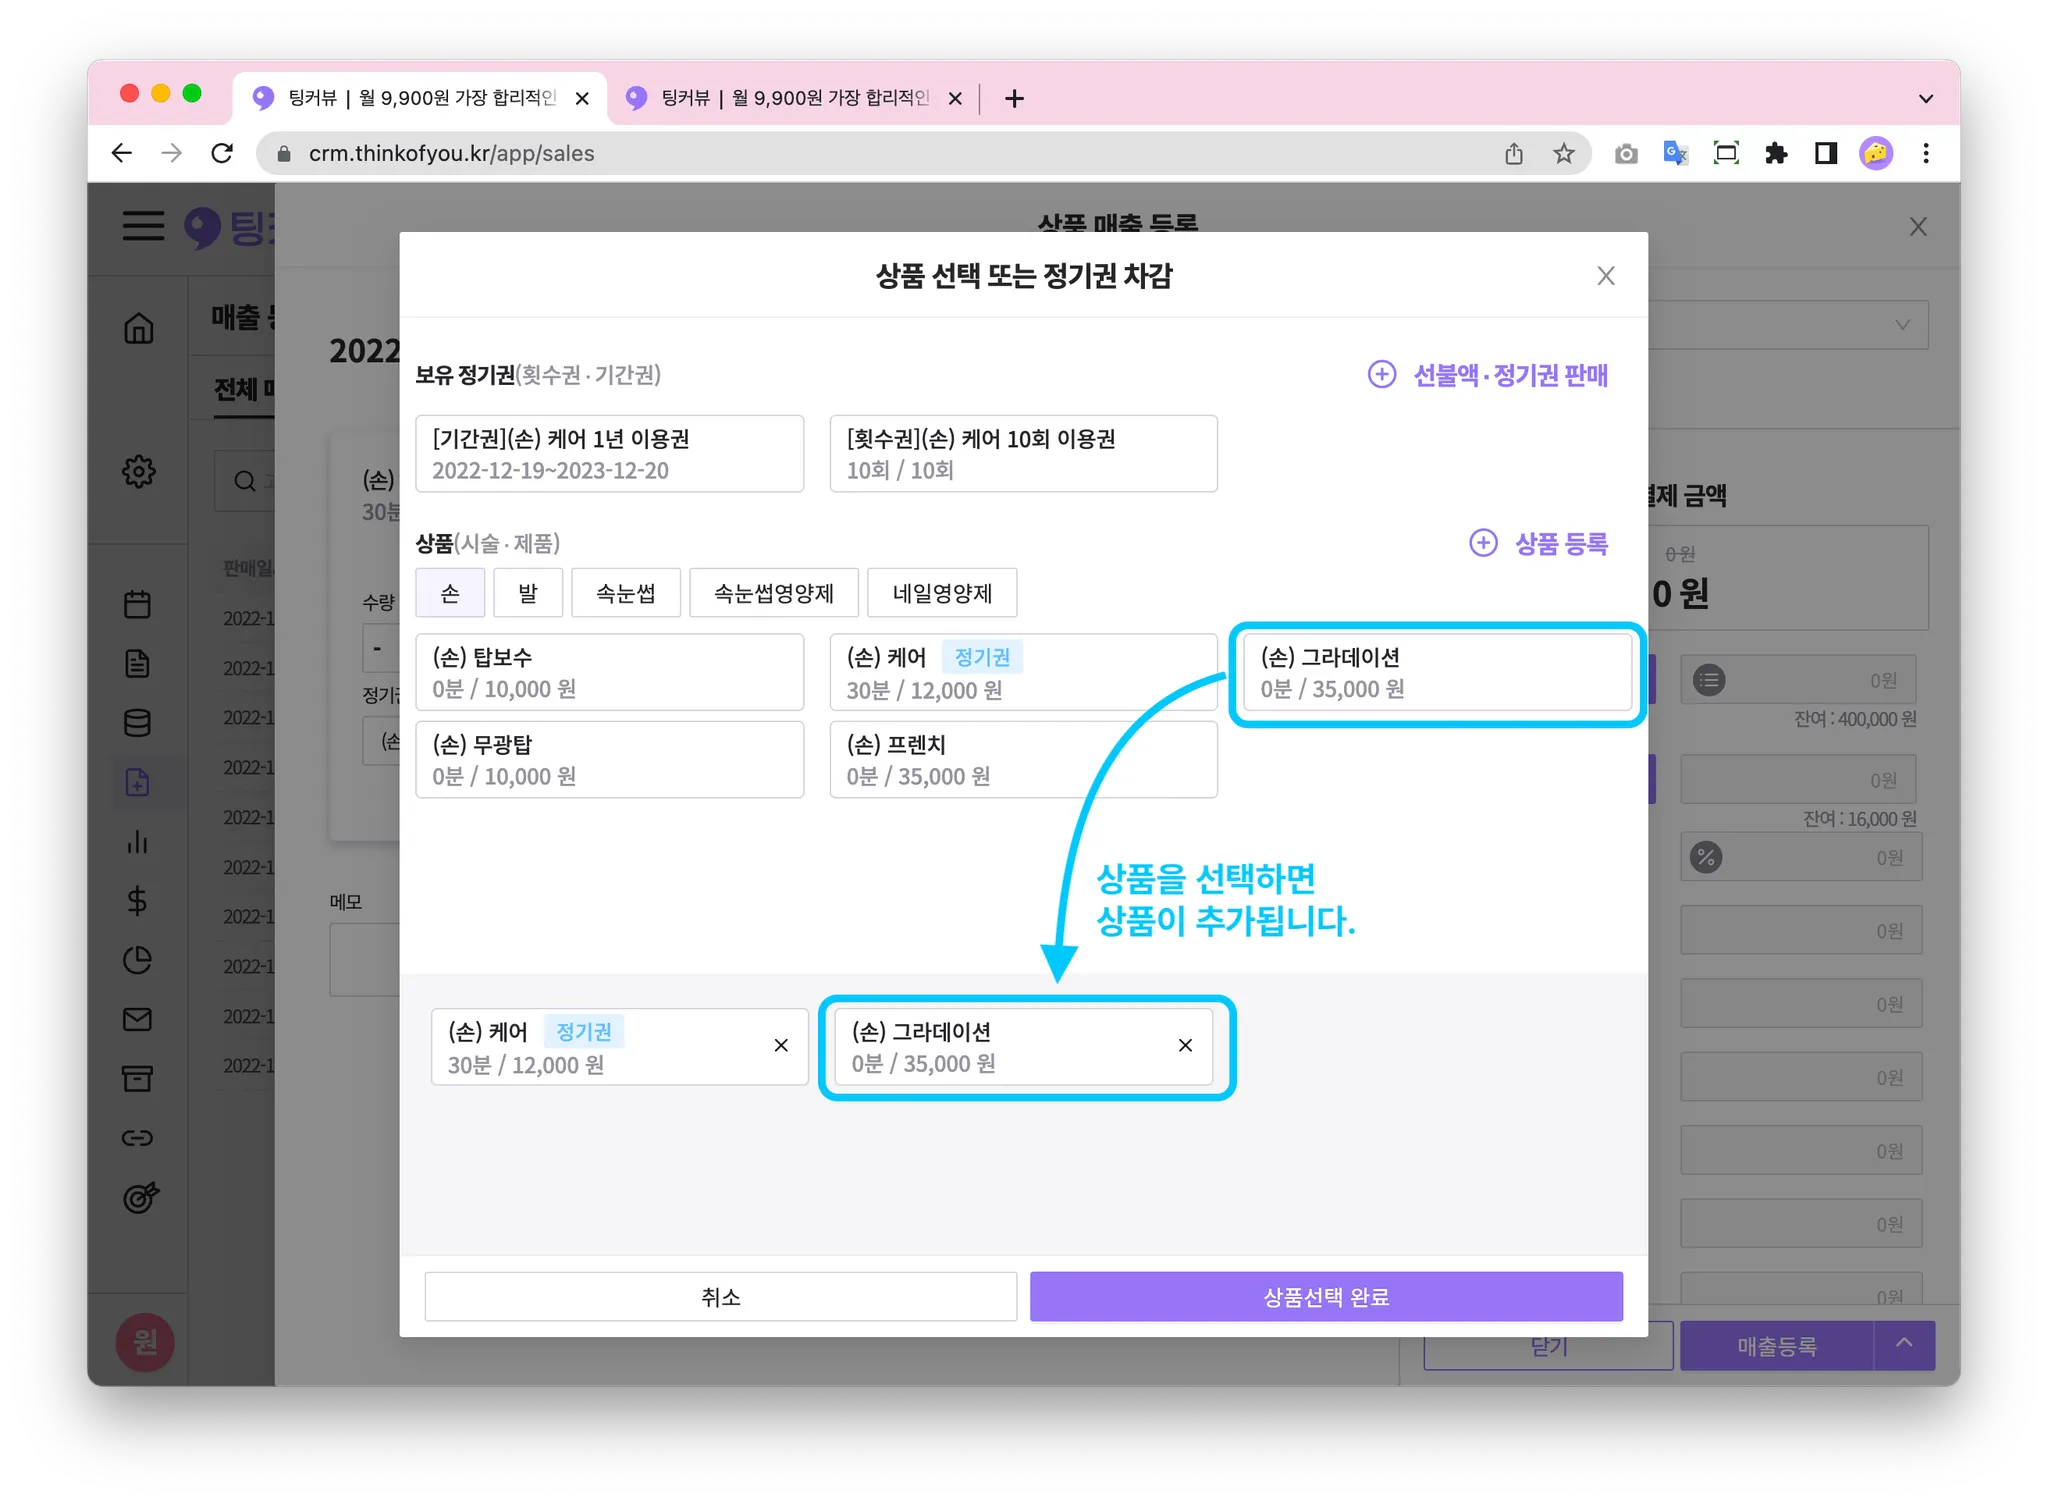Choose the [횟수권](손) 케어 10회 이용권 card
The height and width of the screenshot is (1502, 2048).
[1022, 454]
